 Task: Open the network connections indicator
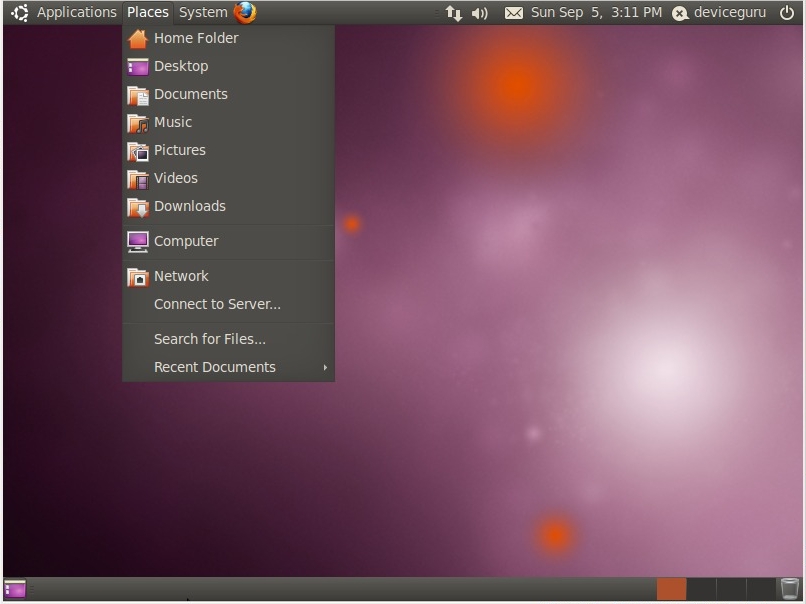coord(454,13)
